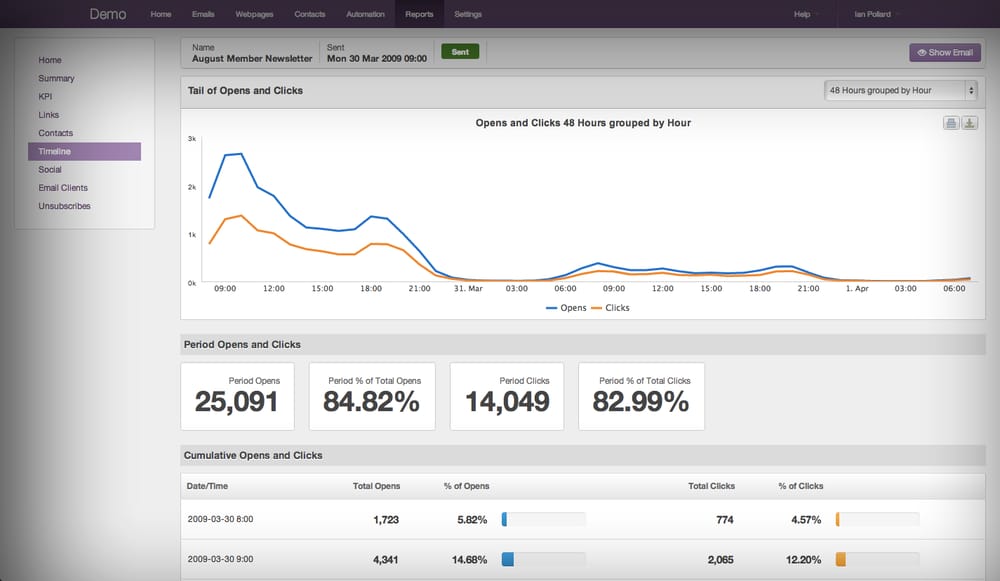Click the Demo logo
Image resolution: width=1000 pixels, height=581 pixels.
(x=108, y=14)
